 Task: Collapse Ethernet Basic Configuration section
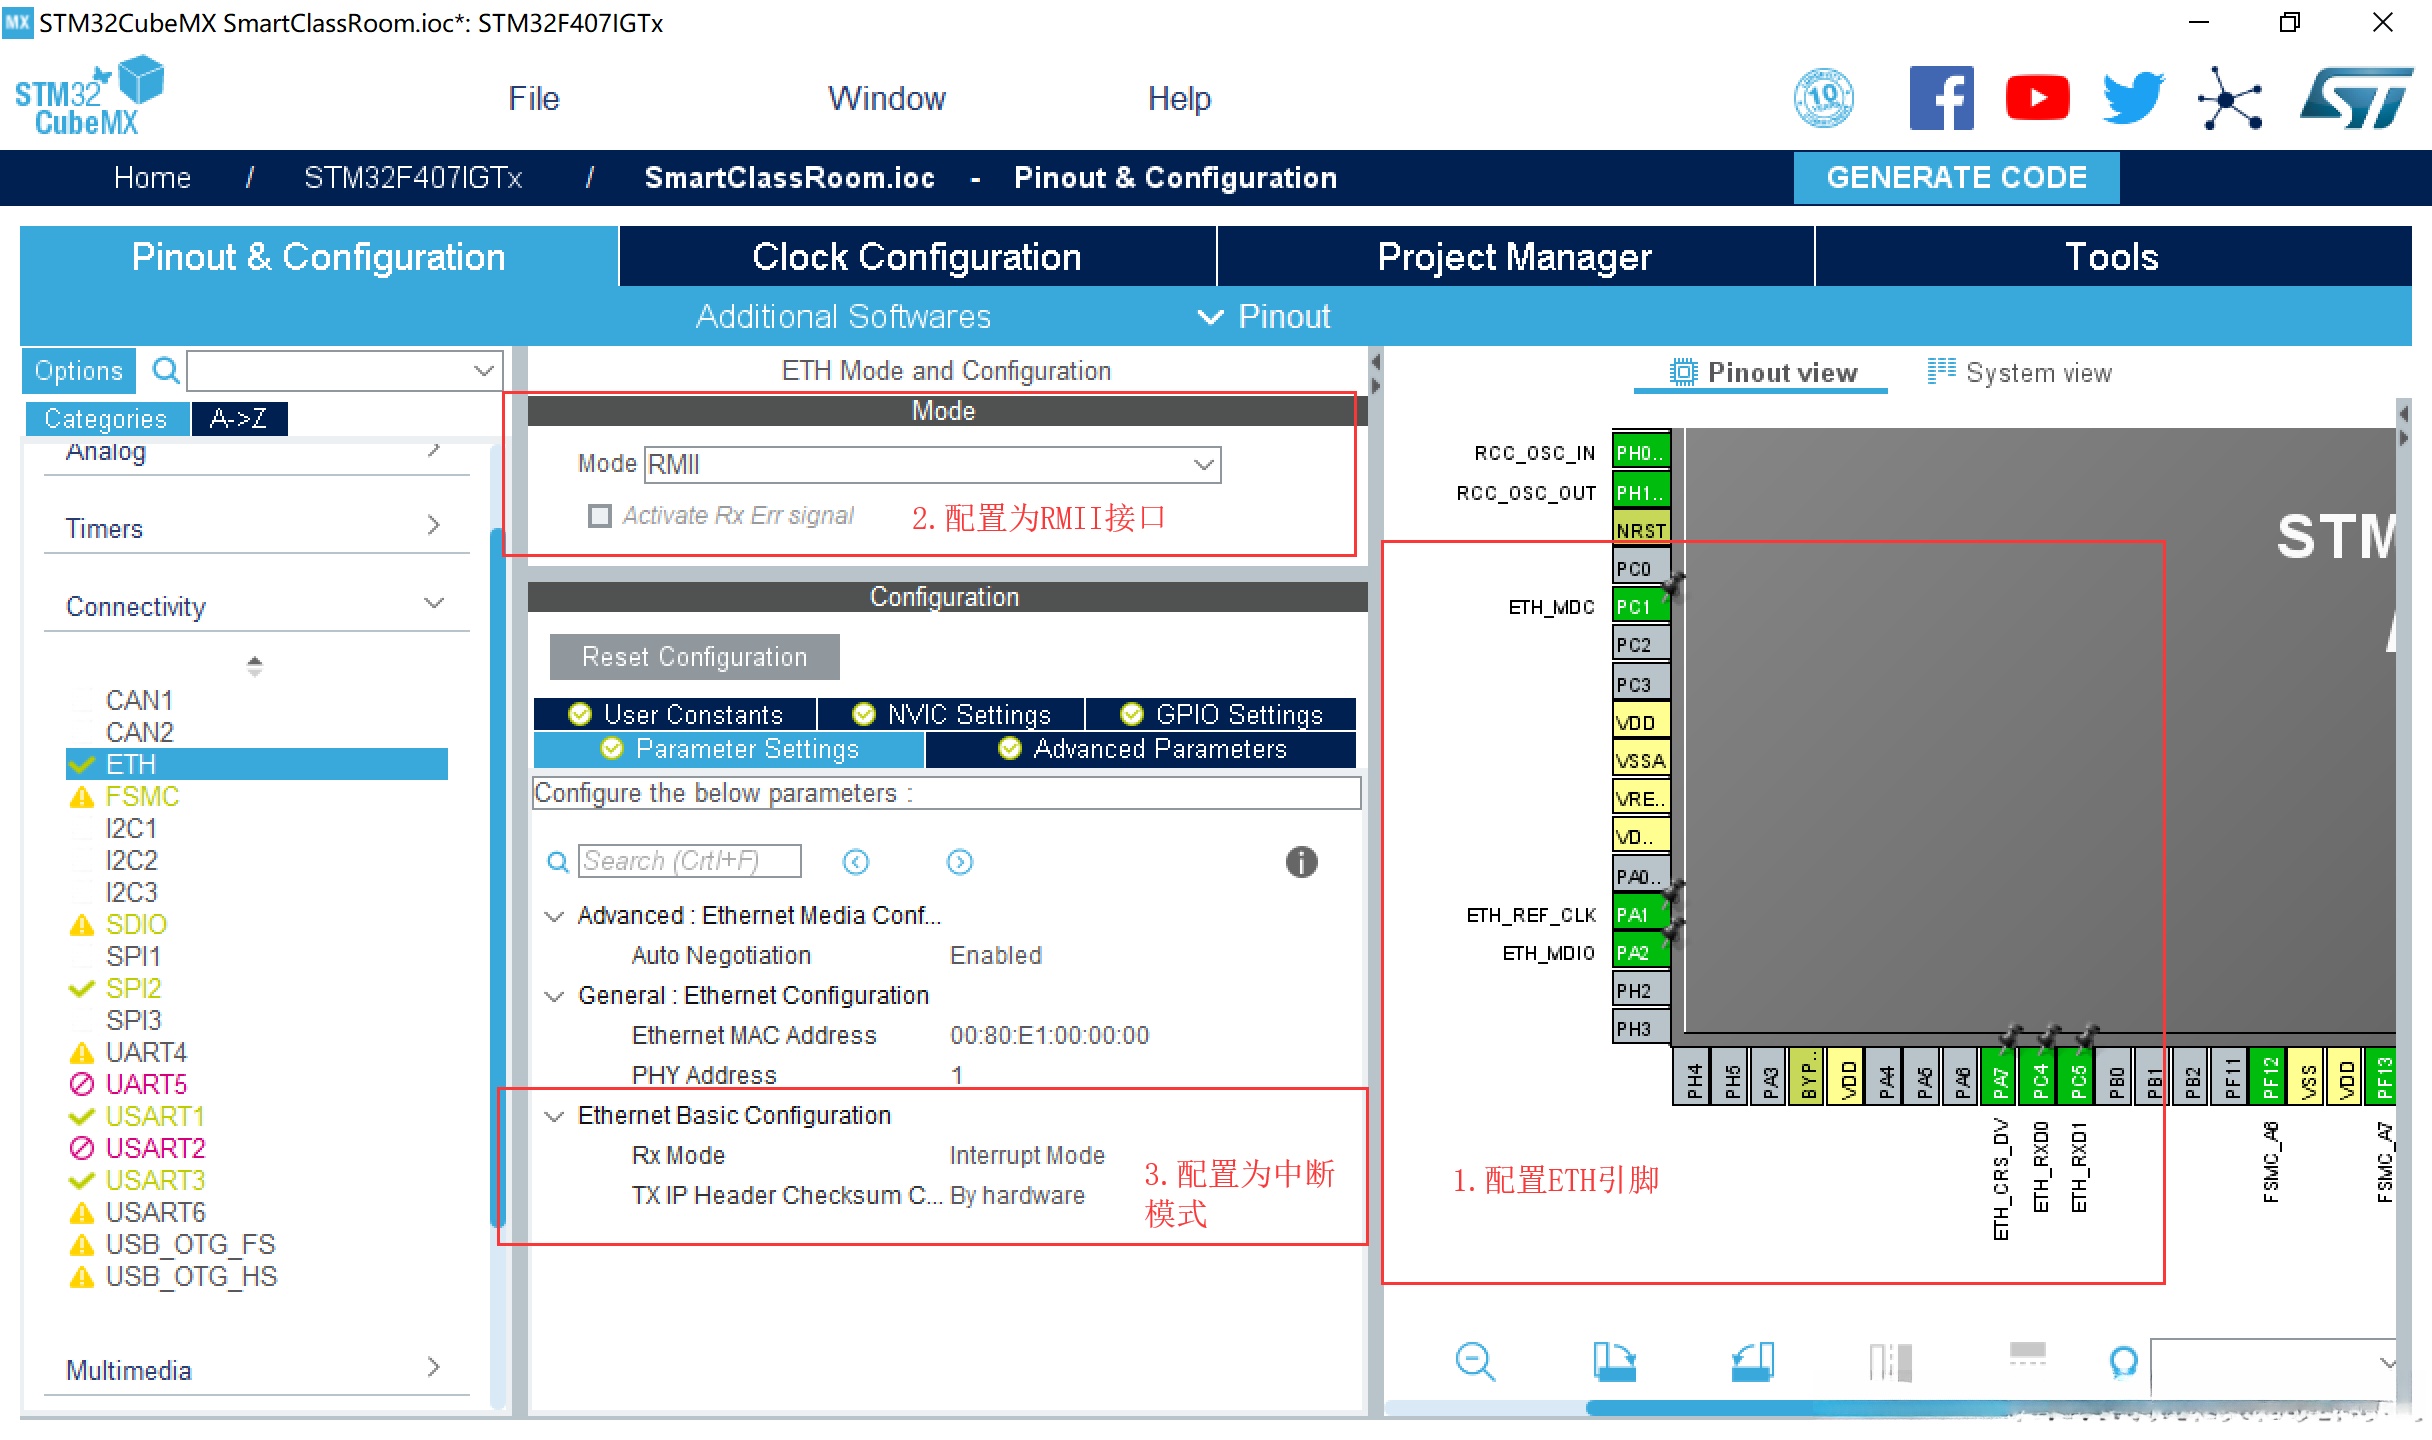click(554, 1116)
